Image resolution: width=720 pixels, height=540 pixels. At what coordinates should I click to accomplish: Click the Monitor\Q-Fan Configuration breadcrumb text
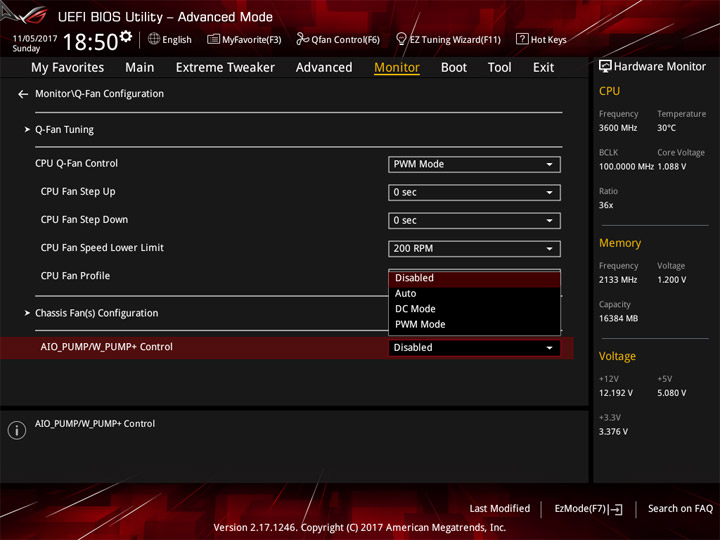(x=99, y=94)
